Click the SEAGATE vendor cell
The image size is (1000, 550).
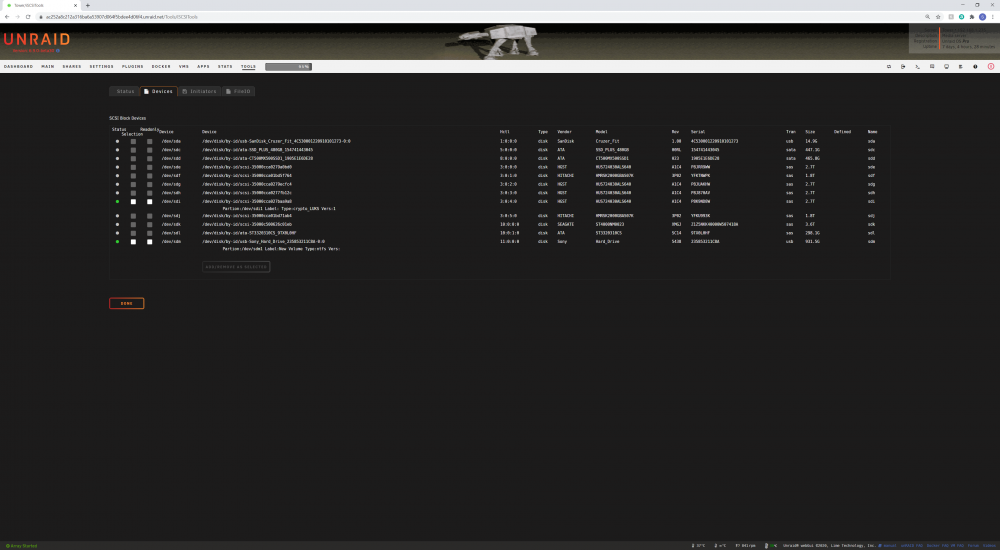pos(566,225)
